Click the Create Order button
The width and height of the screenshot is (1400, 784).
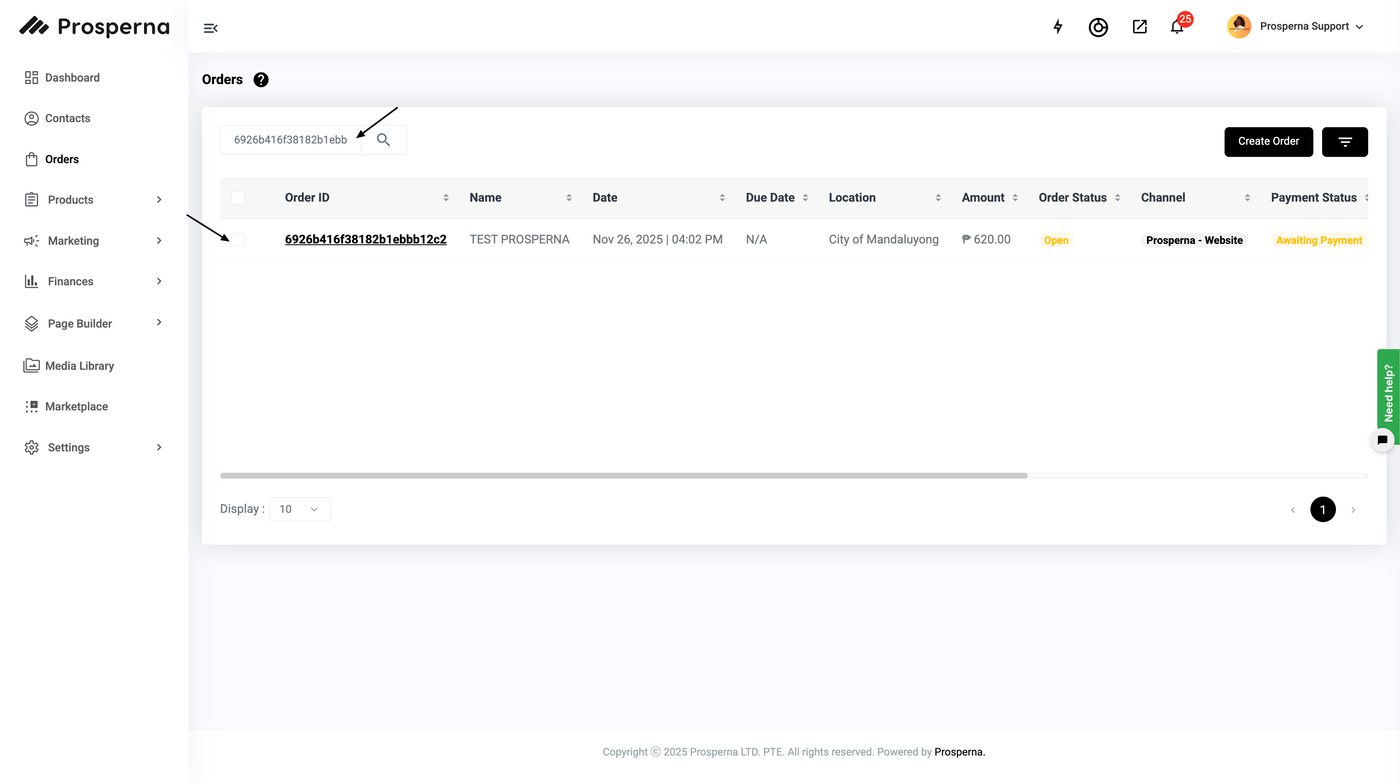click(1268, 142)
